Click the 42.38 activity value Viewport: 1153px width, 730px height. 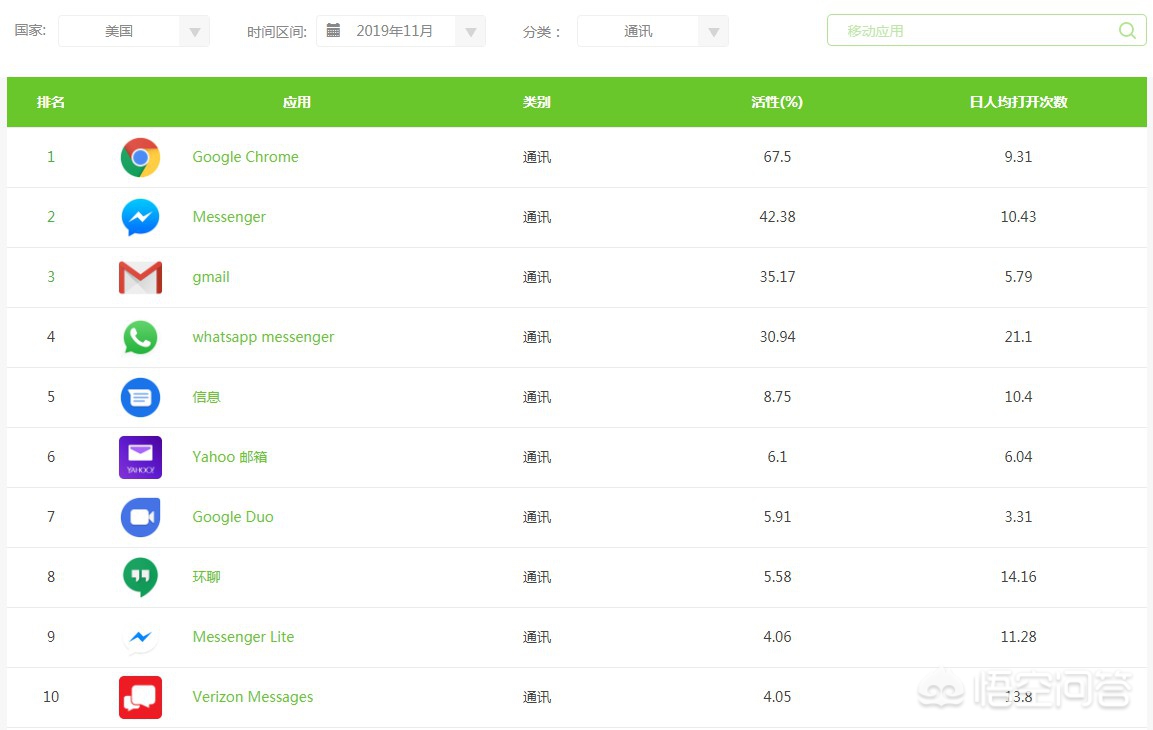[x=777, y=217]
